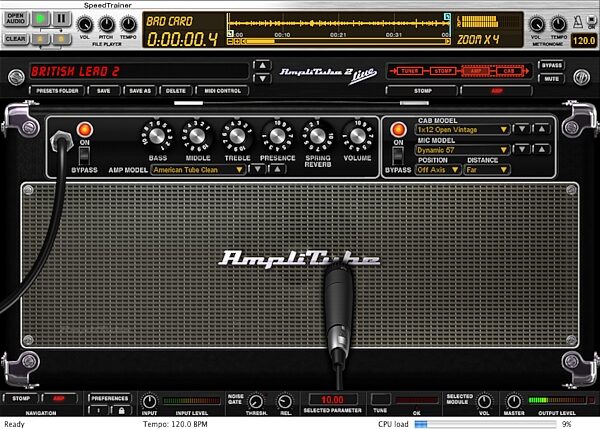
Task: Click the waveform zoom in plus button
Action: coord(236,41)
